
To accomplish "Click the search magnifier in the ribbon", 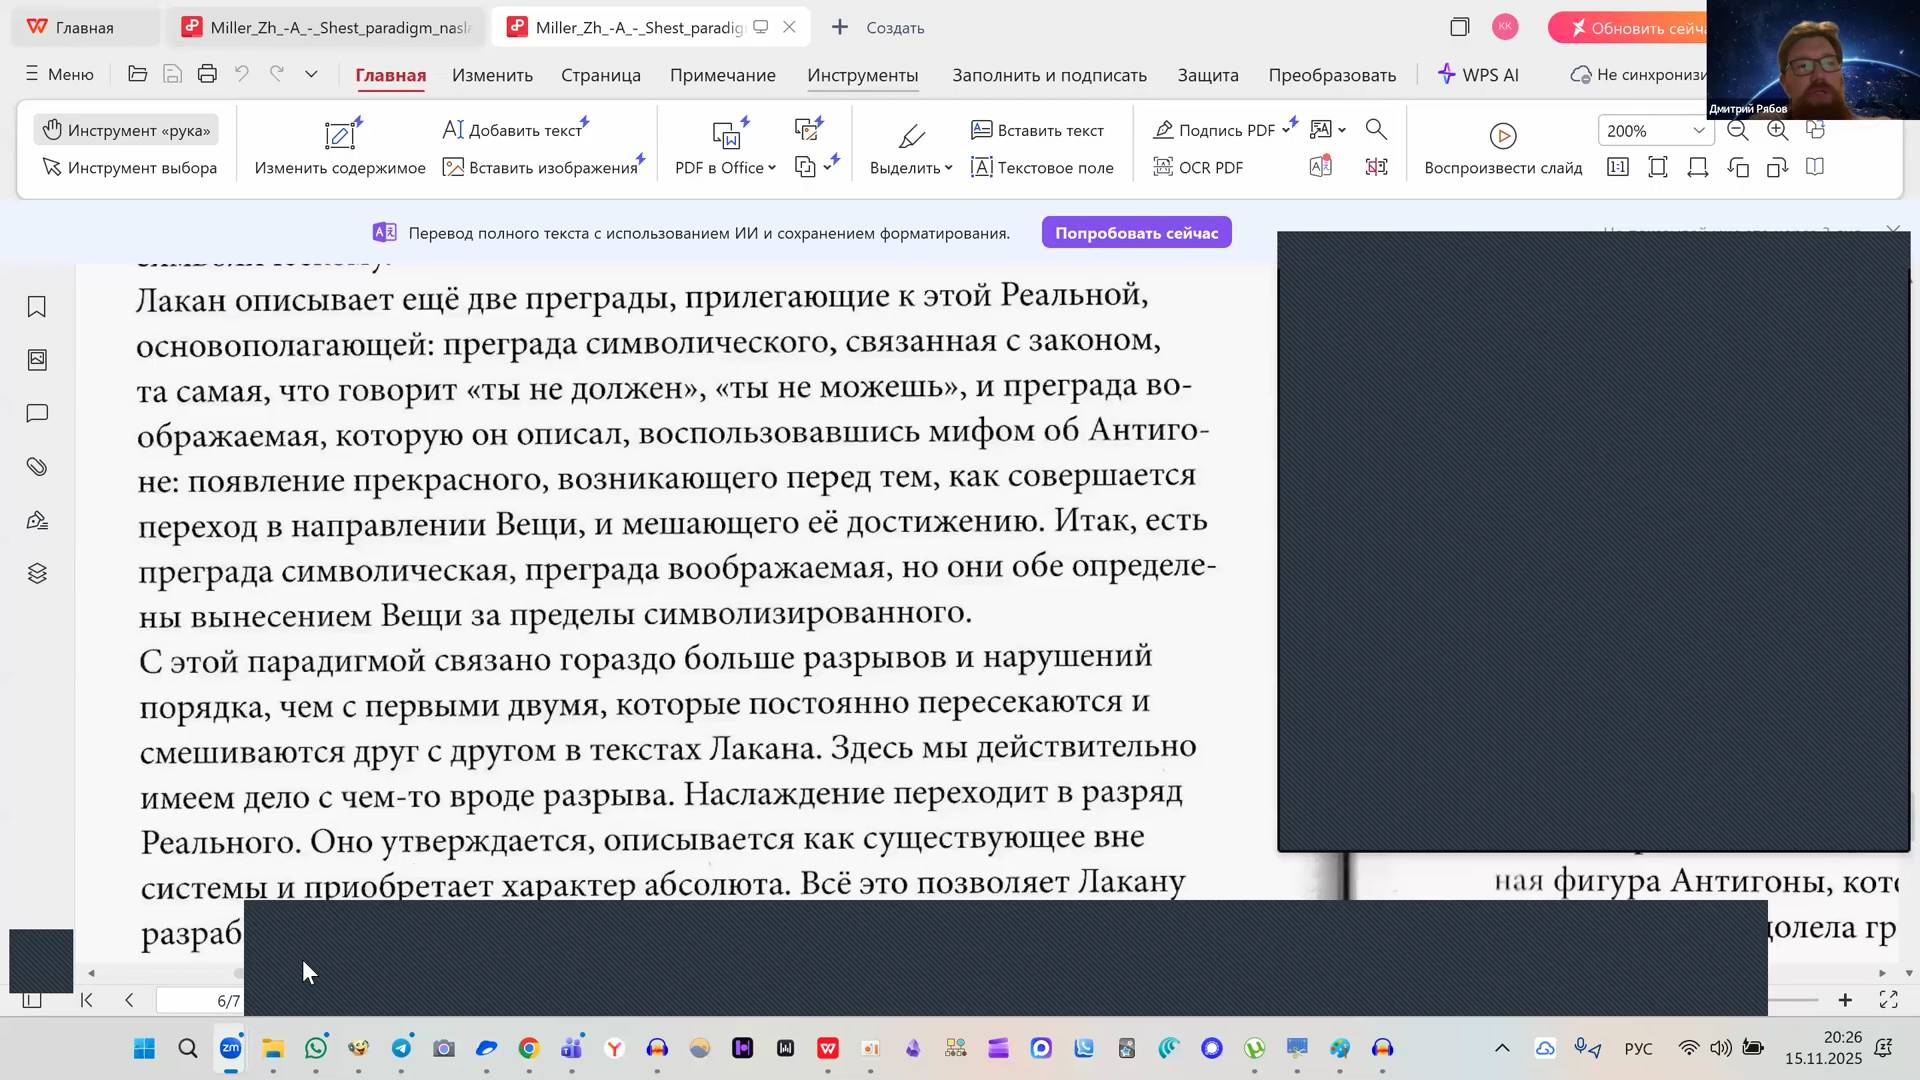I will pos(1376,129).
